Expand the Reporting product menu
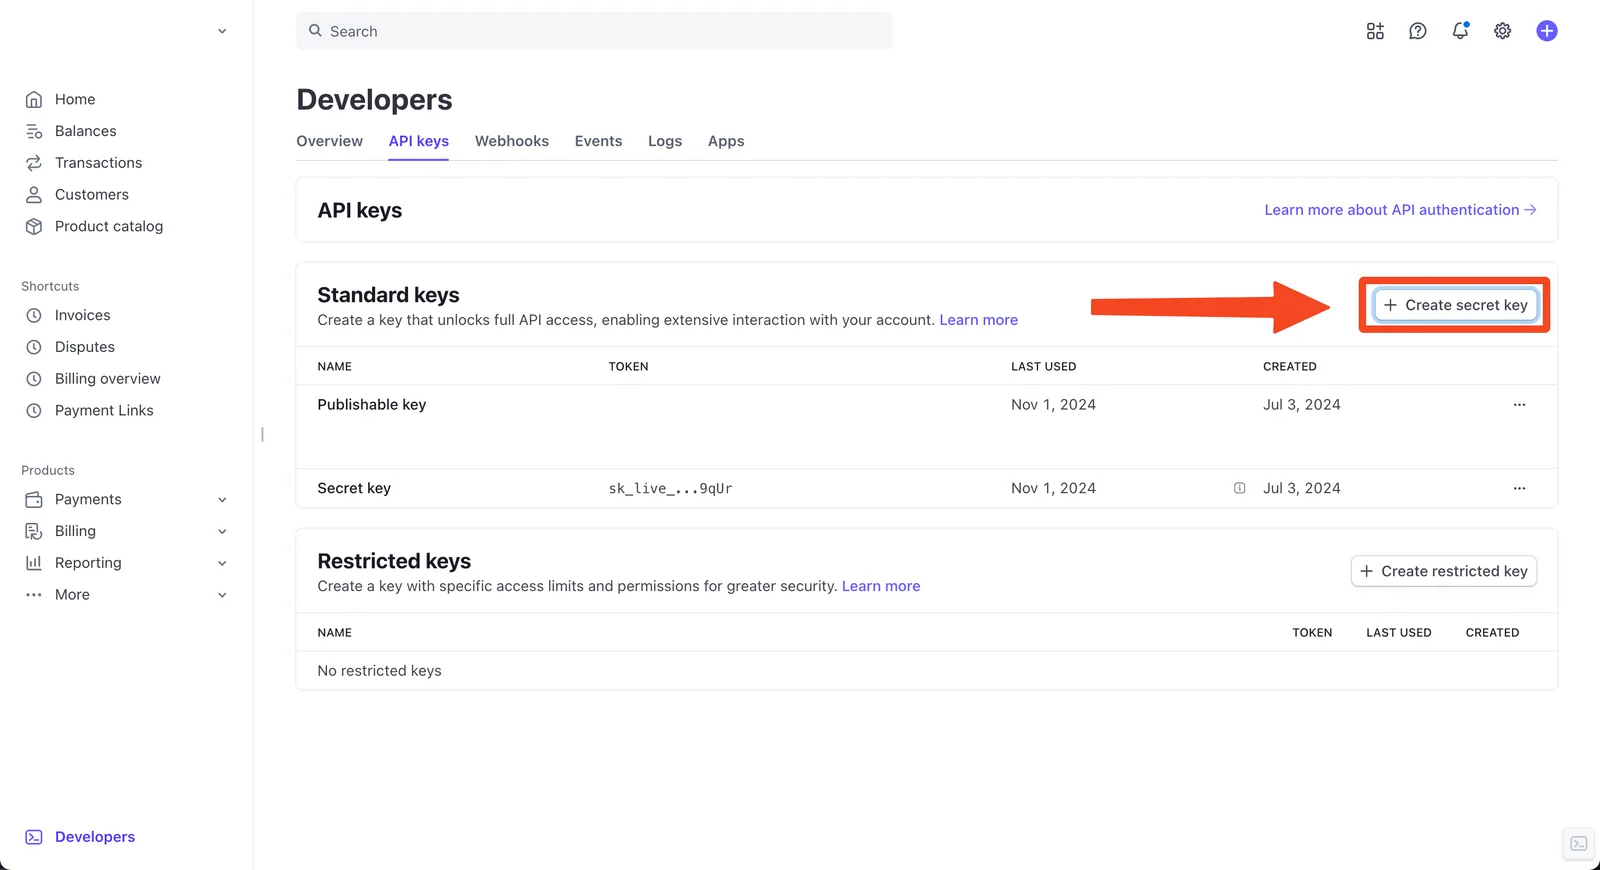Viewport: 1600px width, 870px height. coord(222,564)
